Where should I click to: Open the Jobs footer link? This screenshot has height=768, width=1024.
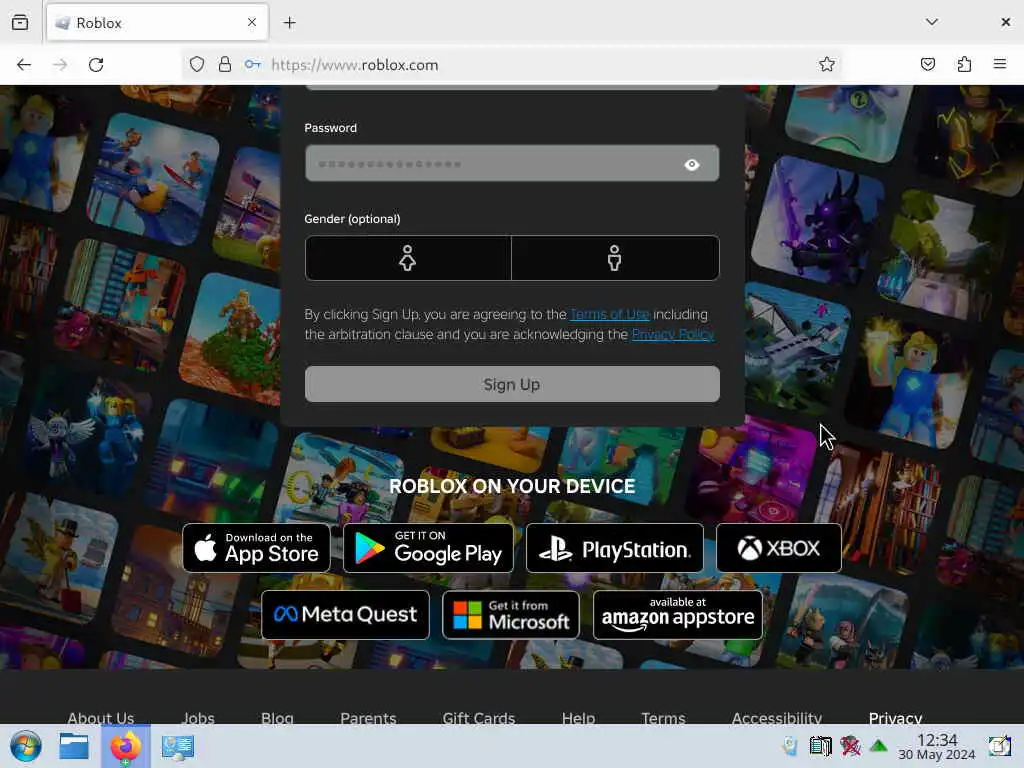pyautogui.click(x=198, y=718)
